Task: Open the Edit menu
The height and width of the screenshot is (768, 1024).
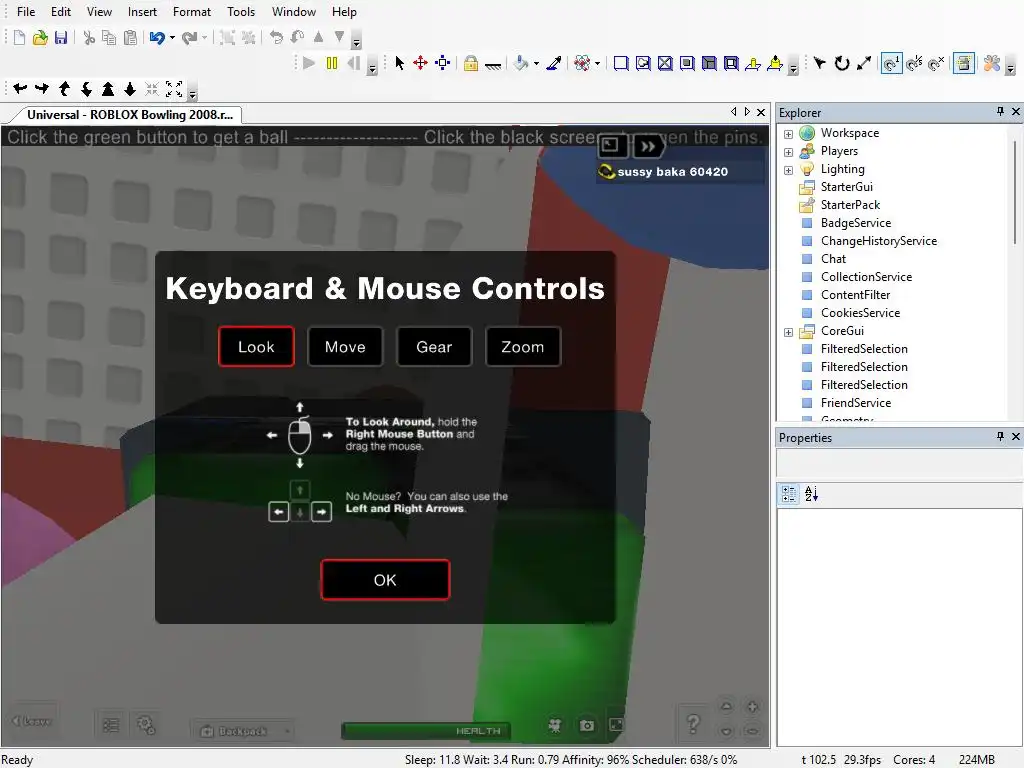Action: 61,12
